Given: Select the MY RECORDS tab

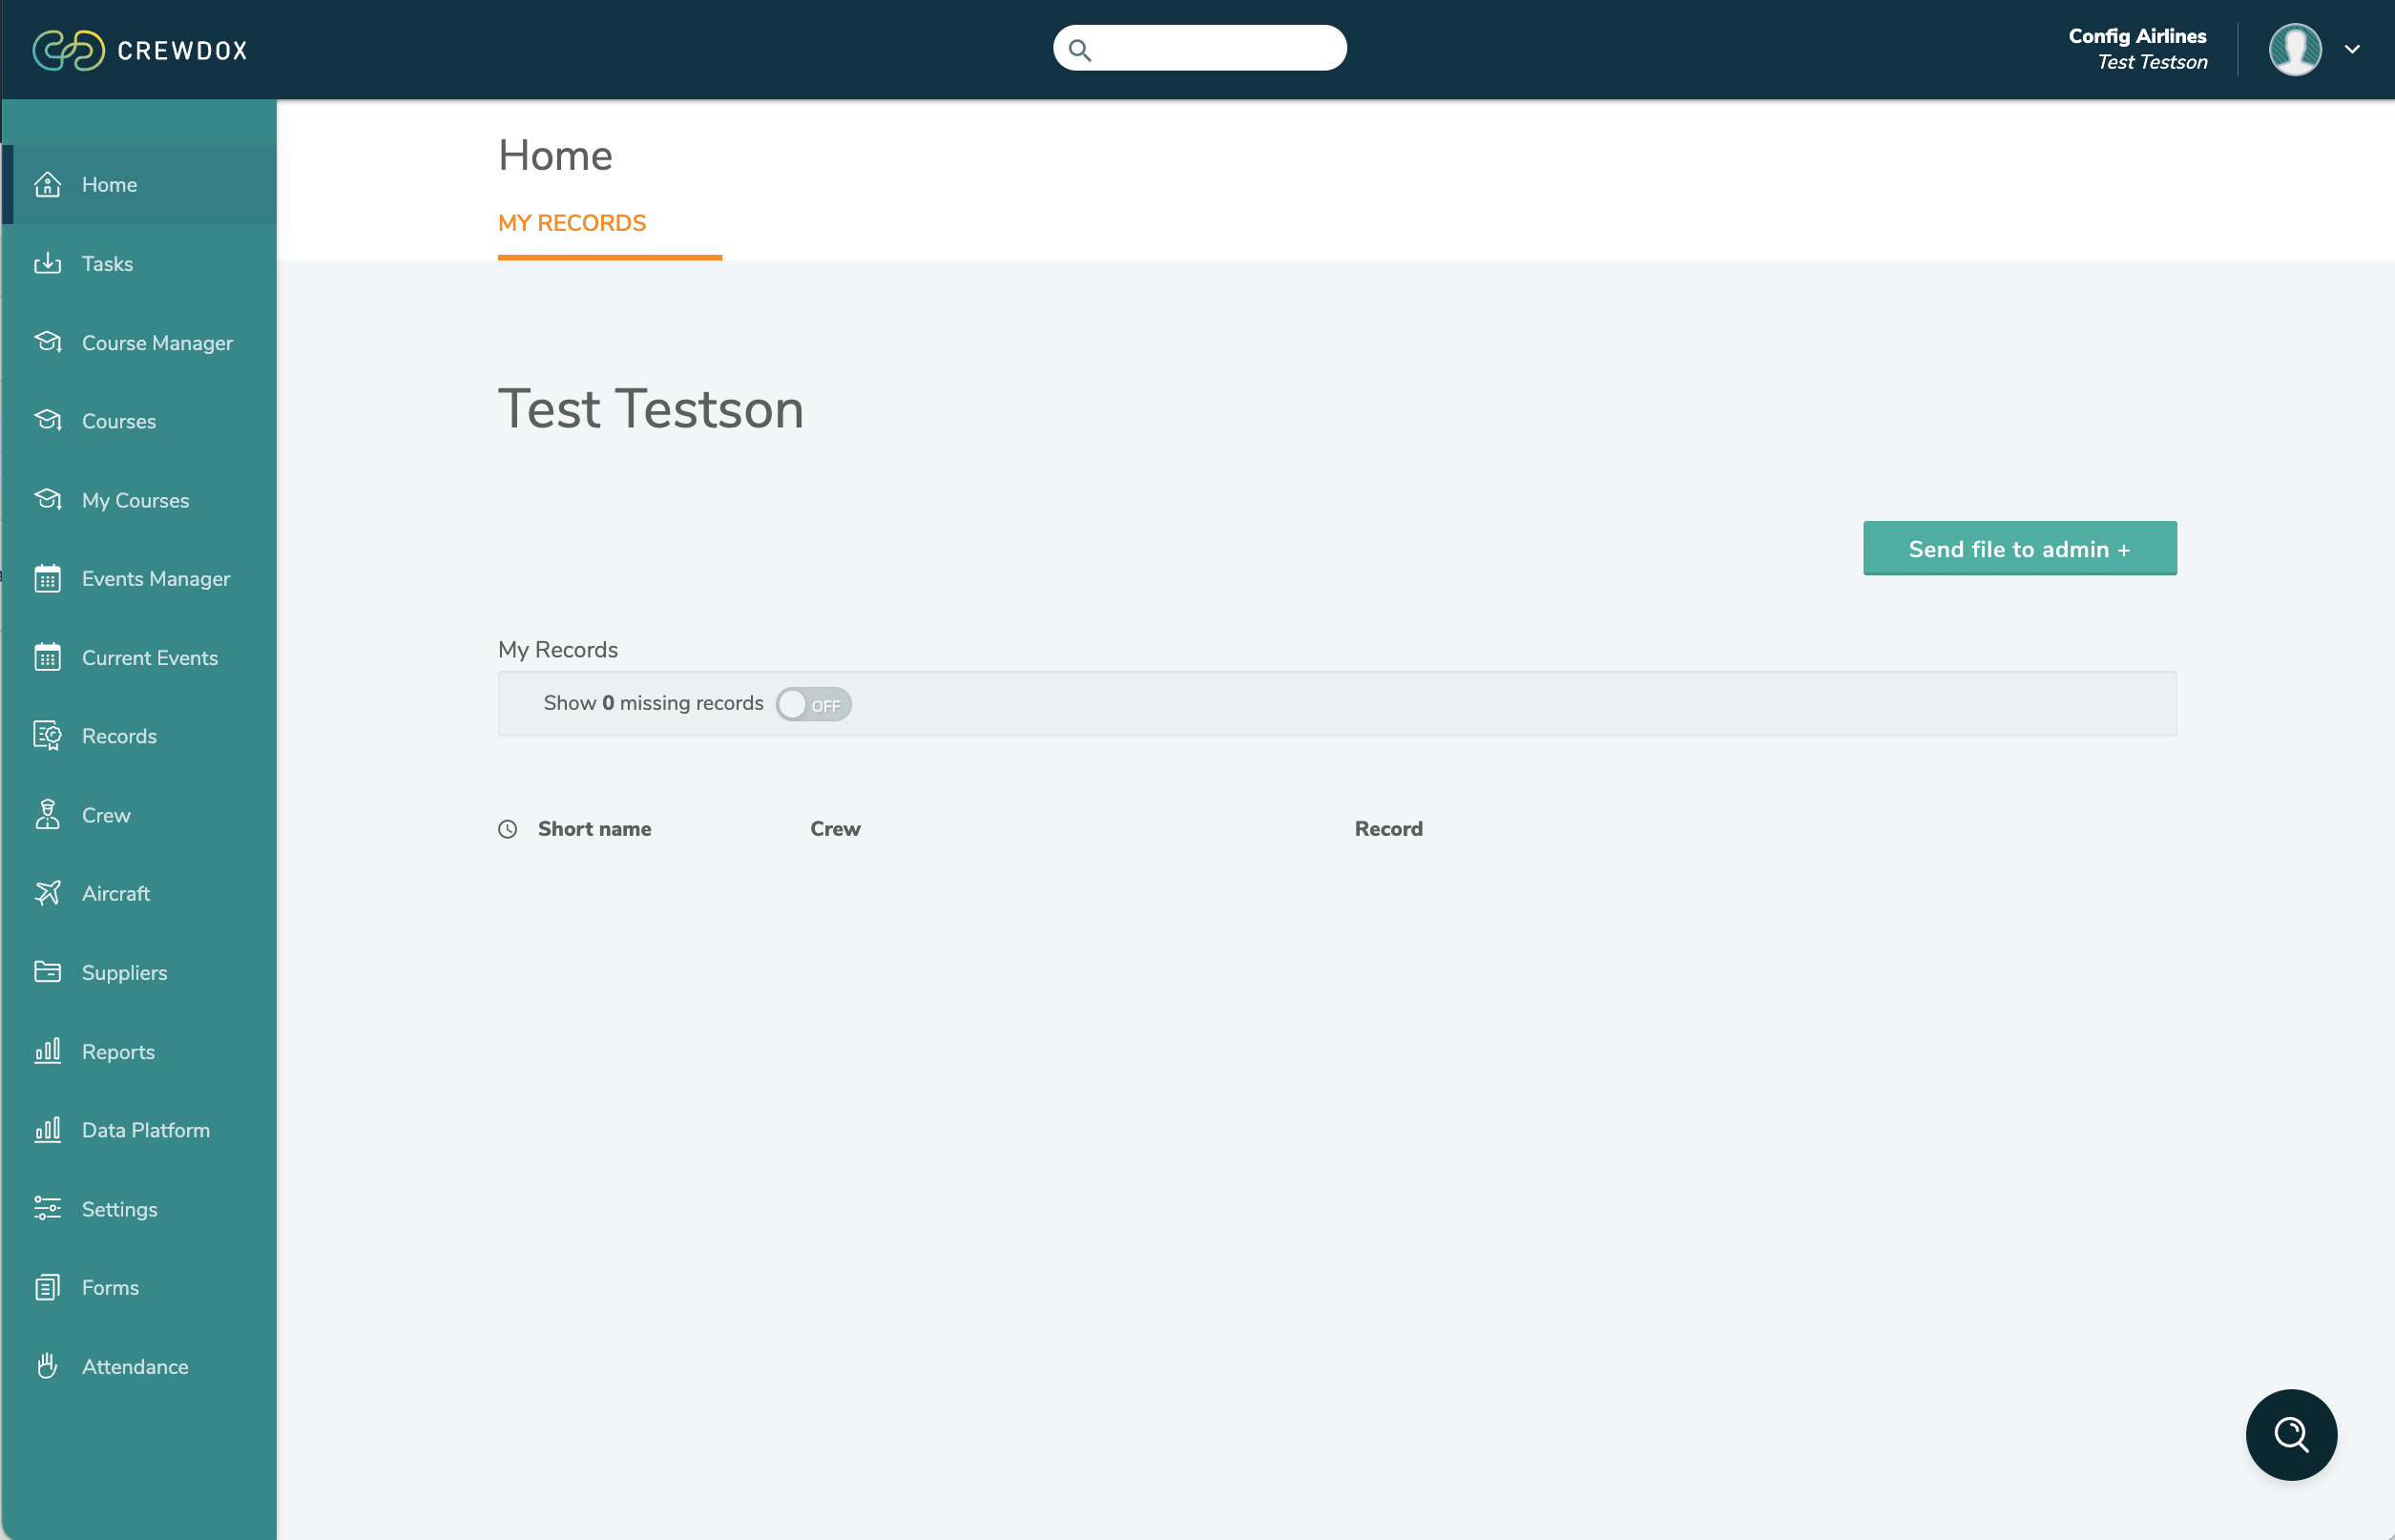Looking at the screenshot, I should 572,223.
